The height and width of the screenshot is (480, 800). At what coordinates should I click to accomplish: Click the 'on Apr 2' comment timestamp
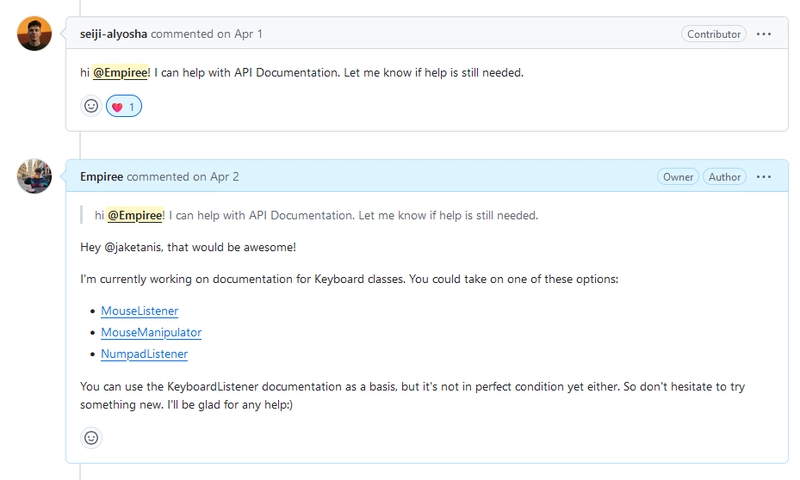(216, 177)
